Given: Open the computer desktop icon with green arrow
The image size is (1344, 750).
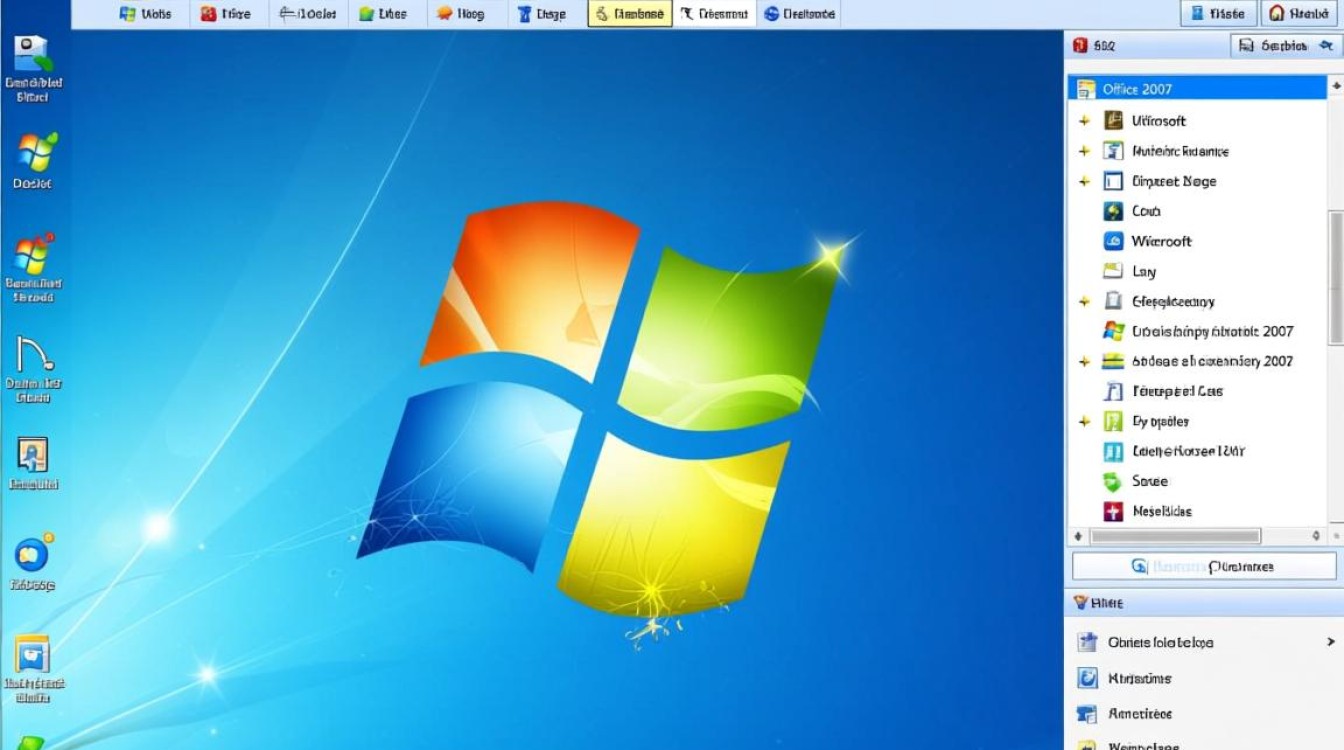Looking at the screenshot, I should coord(34,68).
